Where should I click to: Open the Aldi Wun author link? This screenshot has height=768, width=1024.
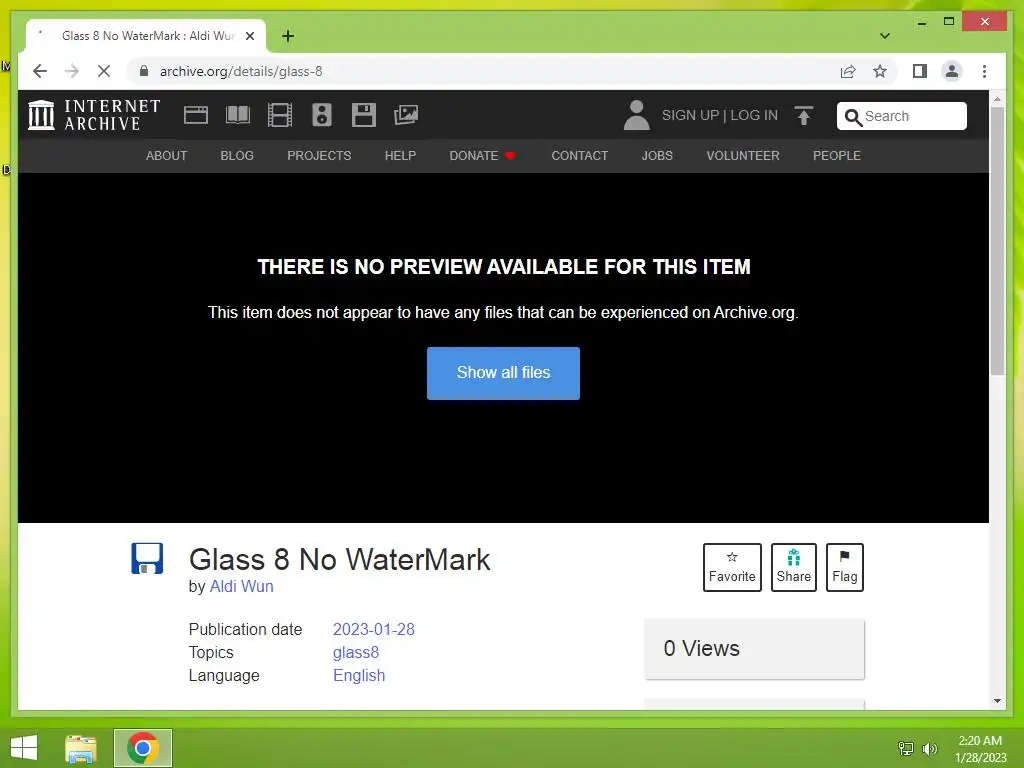point(242,586)
